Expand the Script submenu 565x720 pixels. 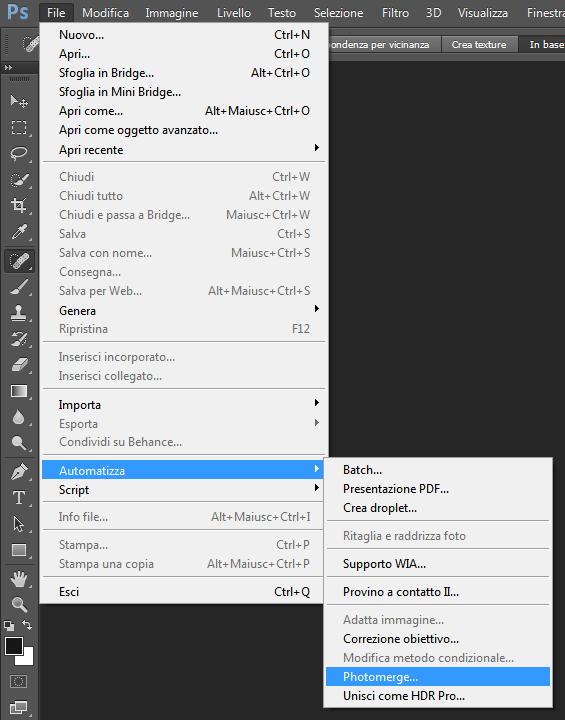[x=184, y=489]
